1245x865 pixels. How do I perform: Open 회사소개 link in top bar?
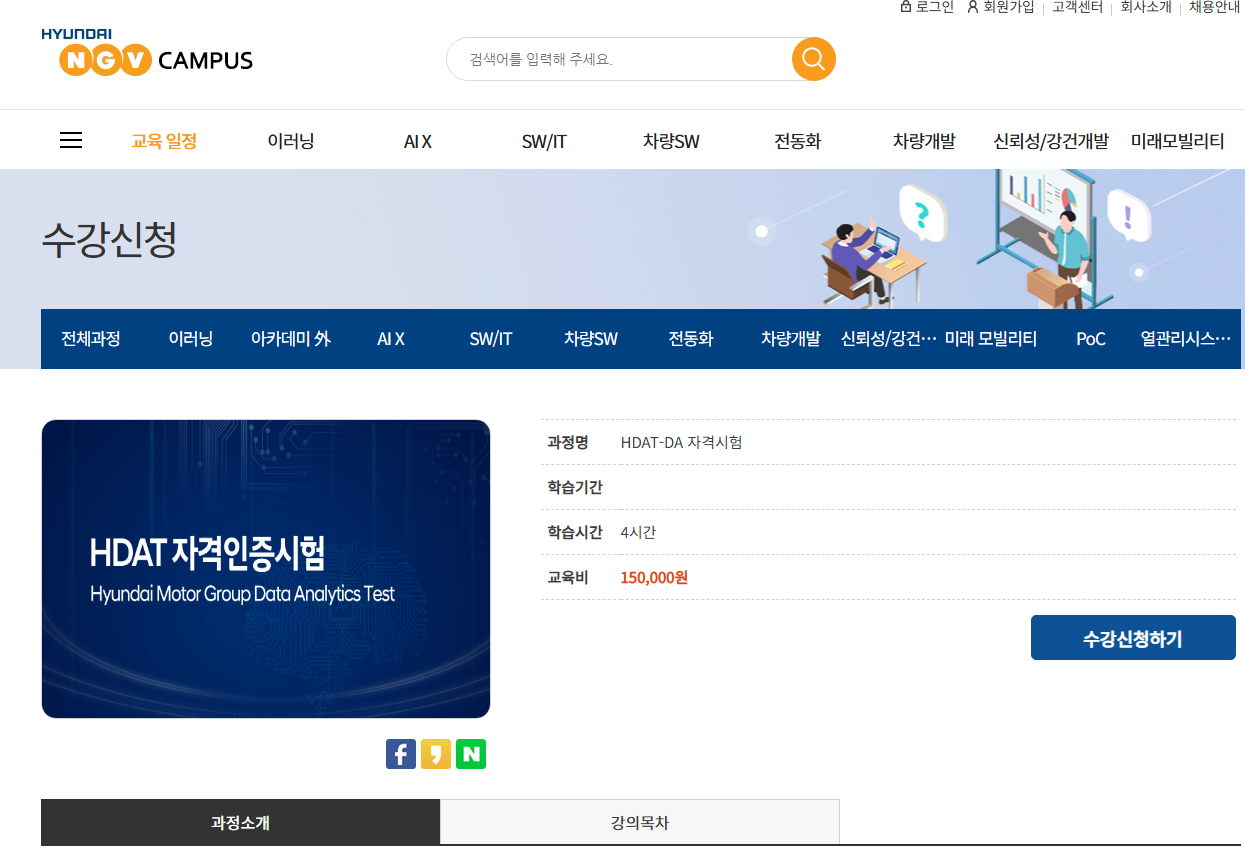click(1145, 7)
